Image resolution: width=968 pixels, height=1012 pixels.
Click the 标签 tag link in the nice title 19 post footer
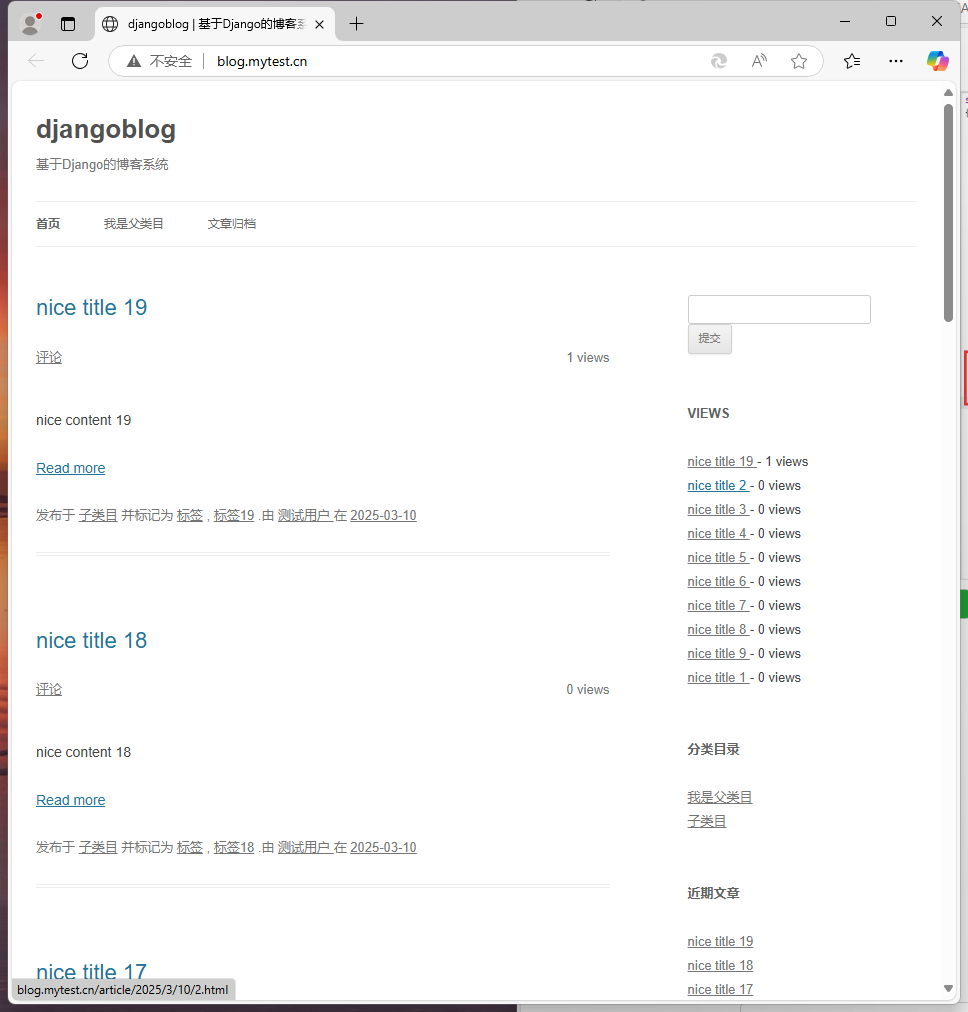click(190, 516)
